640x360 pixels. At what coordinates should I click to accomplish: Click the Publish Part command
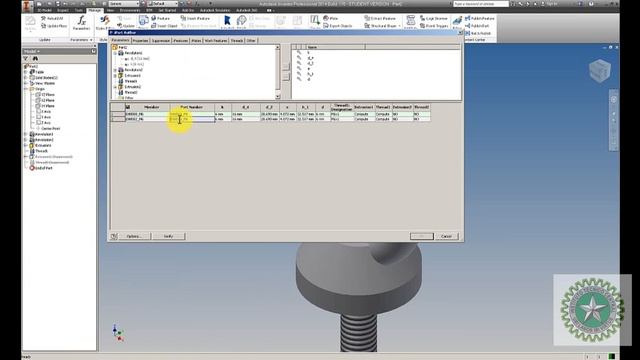(477, 26)
